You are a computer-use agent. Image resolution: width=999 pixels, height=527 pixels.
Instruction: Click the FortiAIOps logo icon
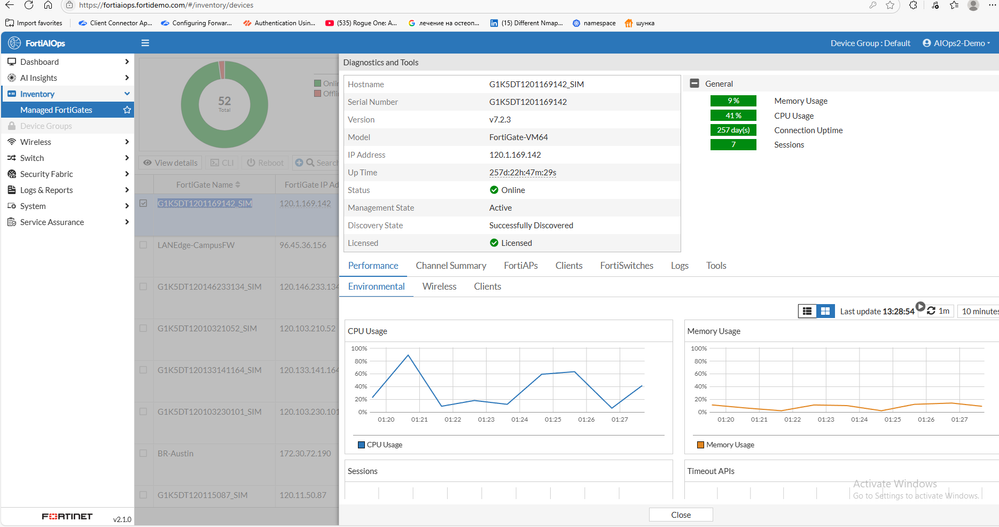click(14, 43)
